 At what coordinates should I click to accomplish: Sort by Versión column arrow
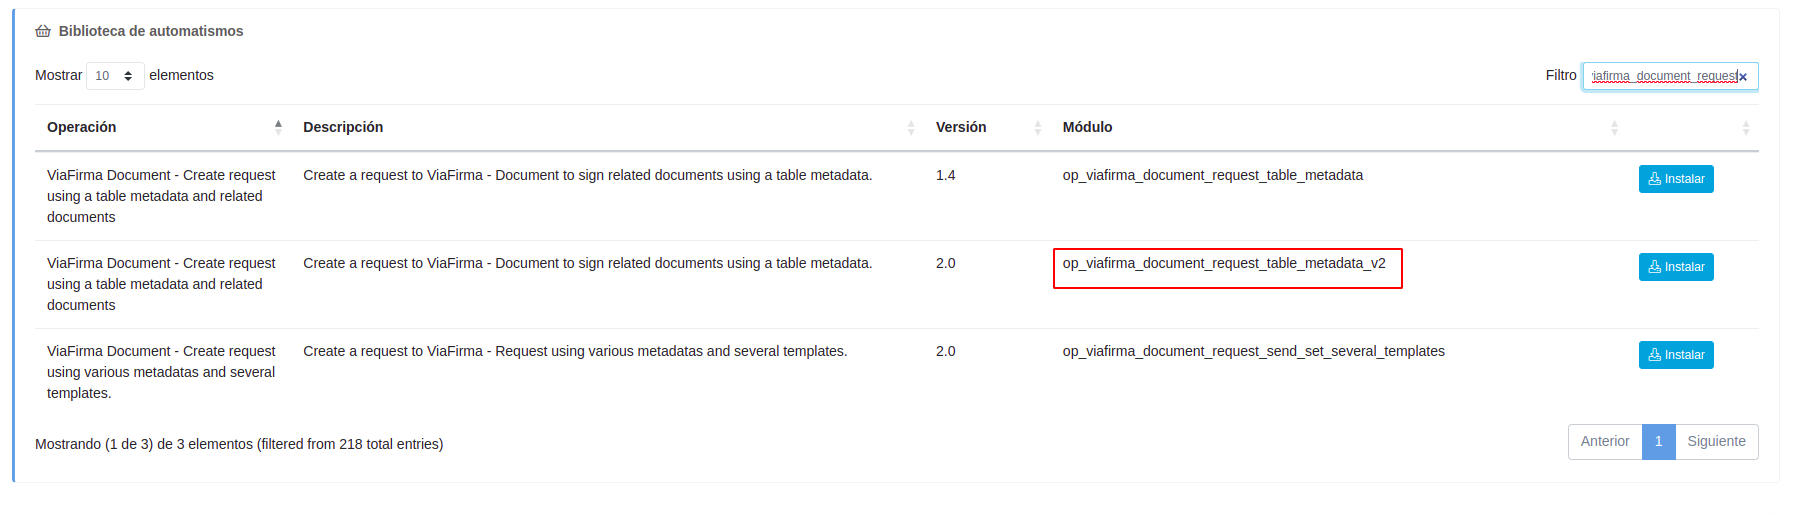(1037, 127)
